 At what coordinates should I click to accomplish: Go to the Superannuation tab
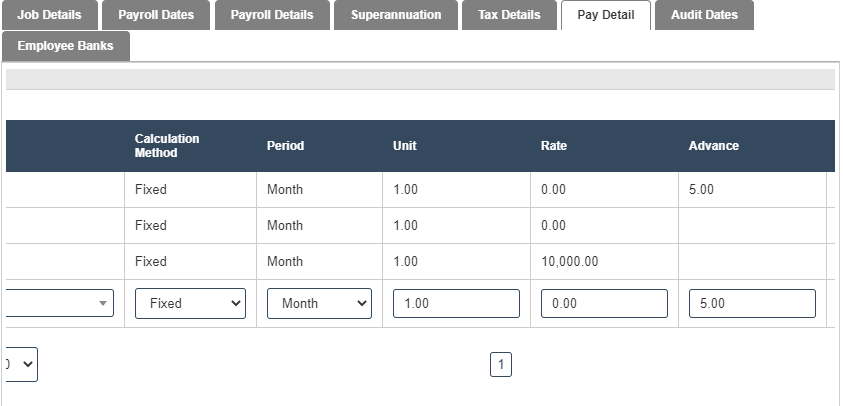tap(396, 15)
